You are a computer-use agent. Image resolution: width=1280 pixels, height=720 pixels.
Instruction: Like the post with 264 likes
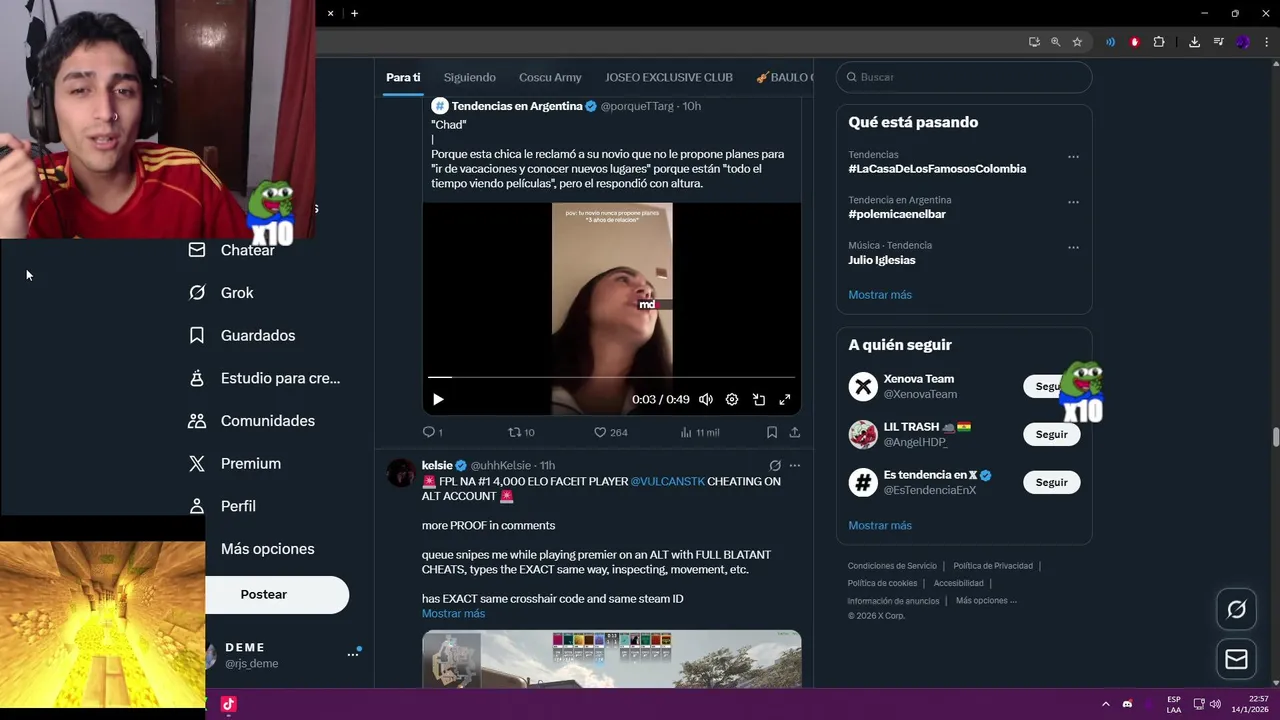610,432
